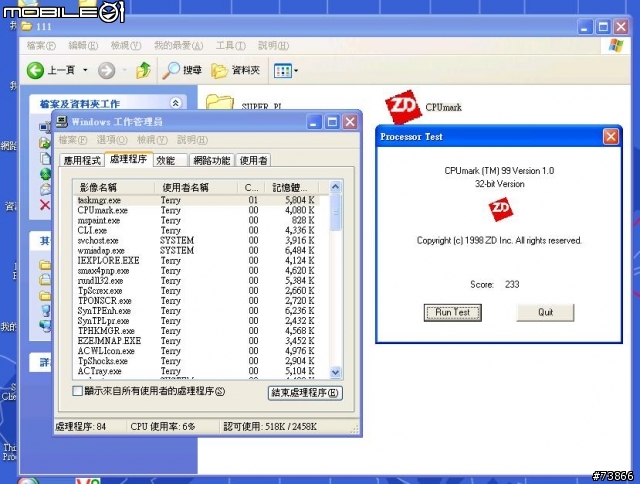This screenshot has width=640, height=484.
Task: Click the Run Test button
Action: 453,313
